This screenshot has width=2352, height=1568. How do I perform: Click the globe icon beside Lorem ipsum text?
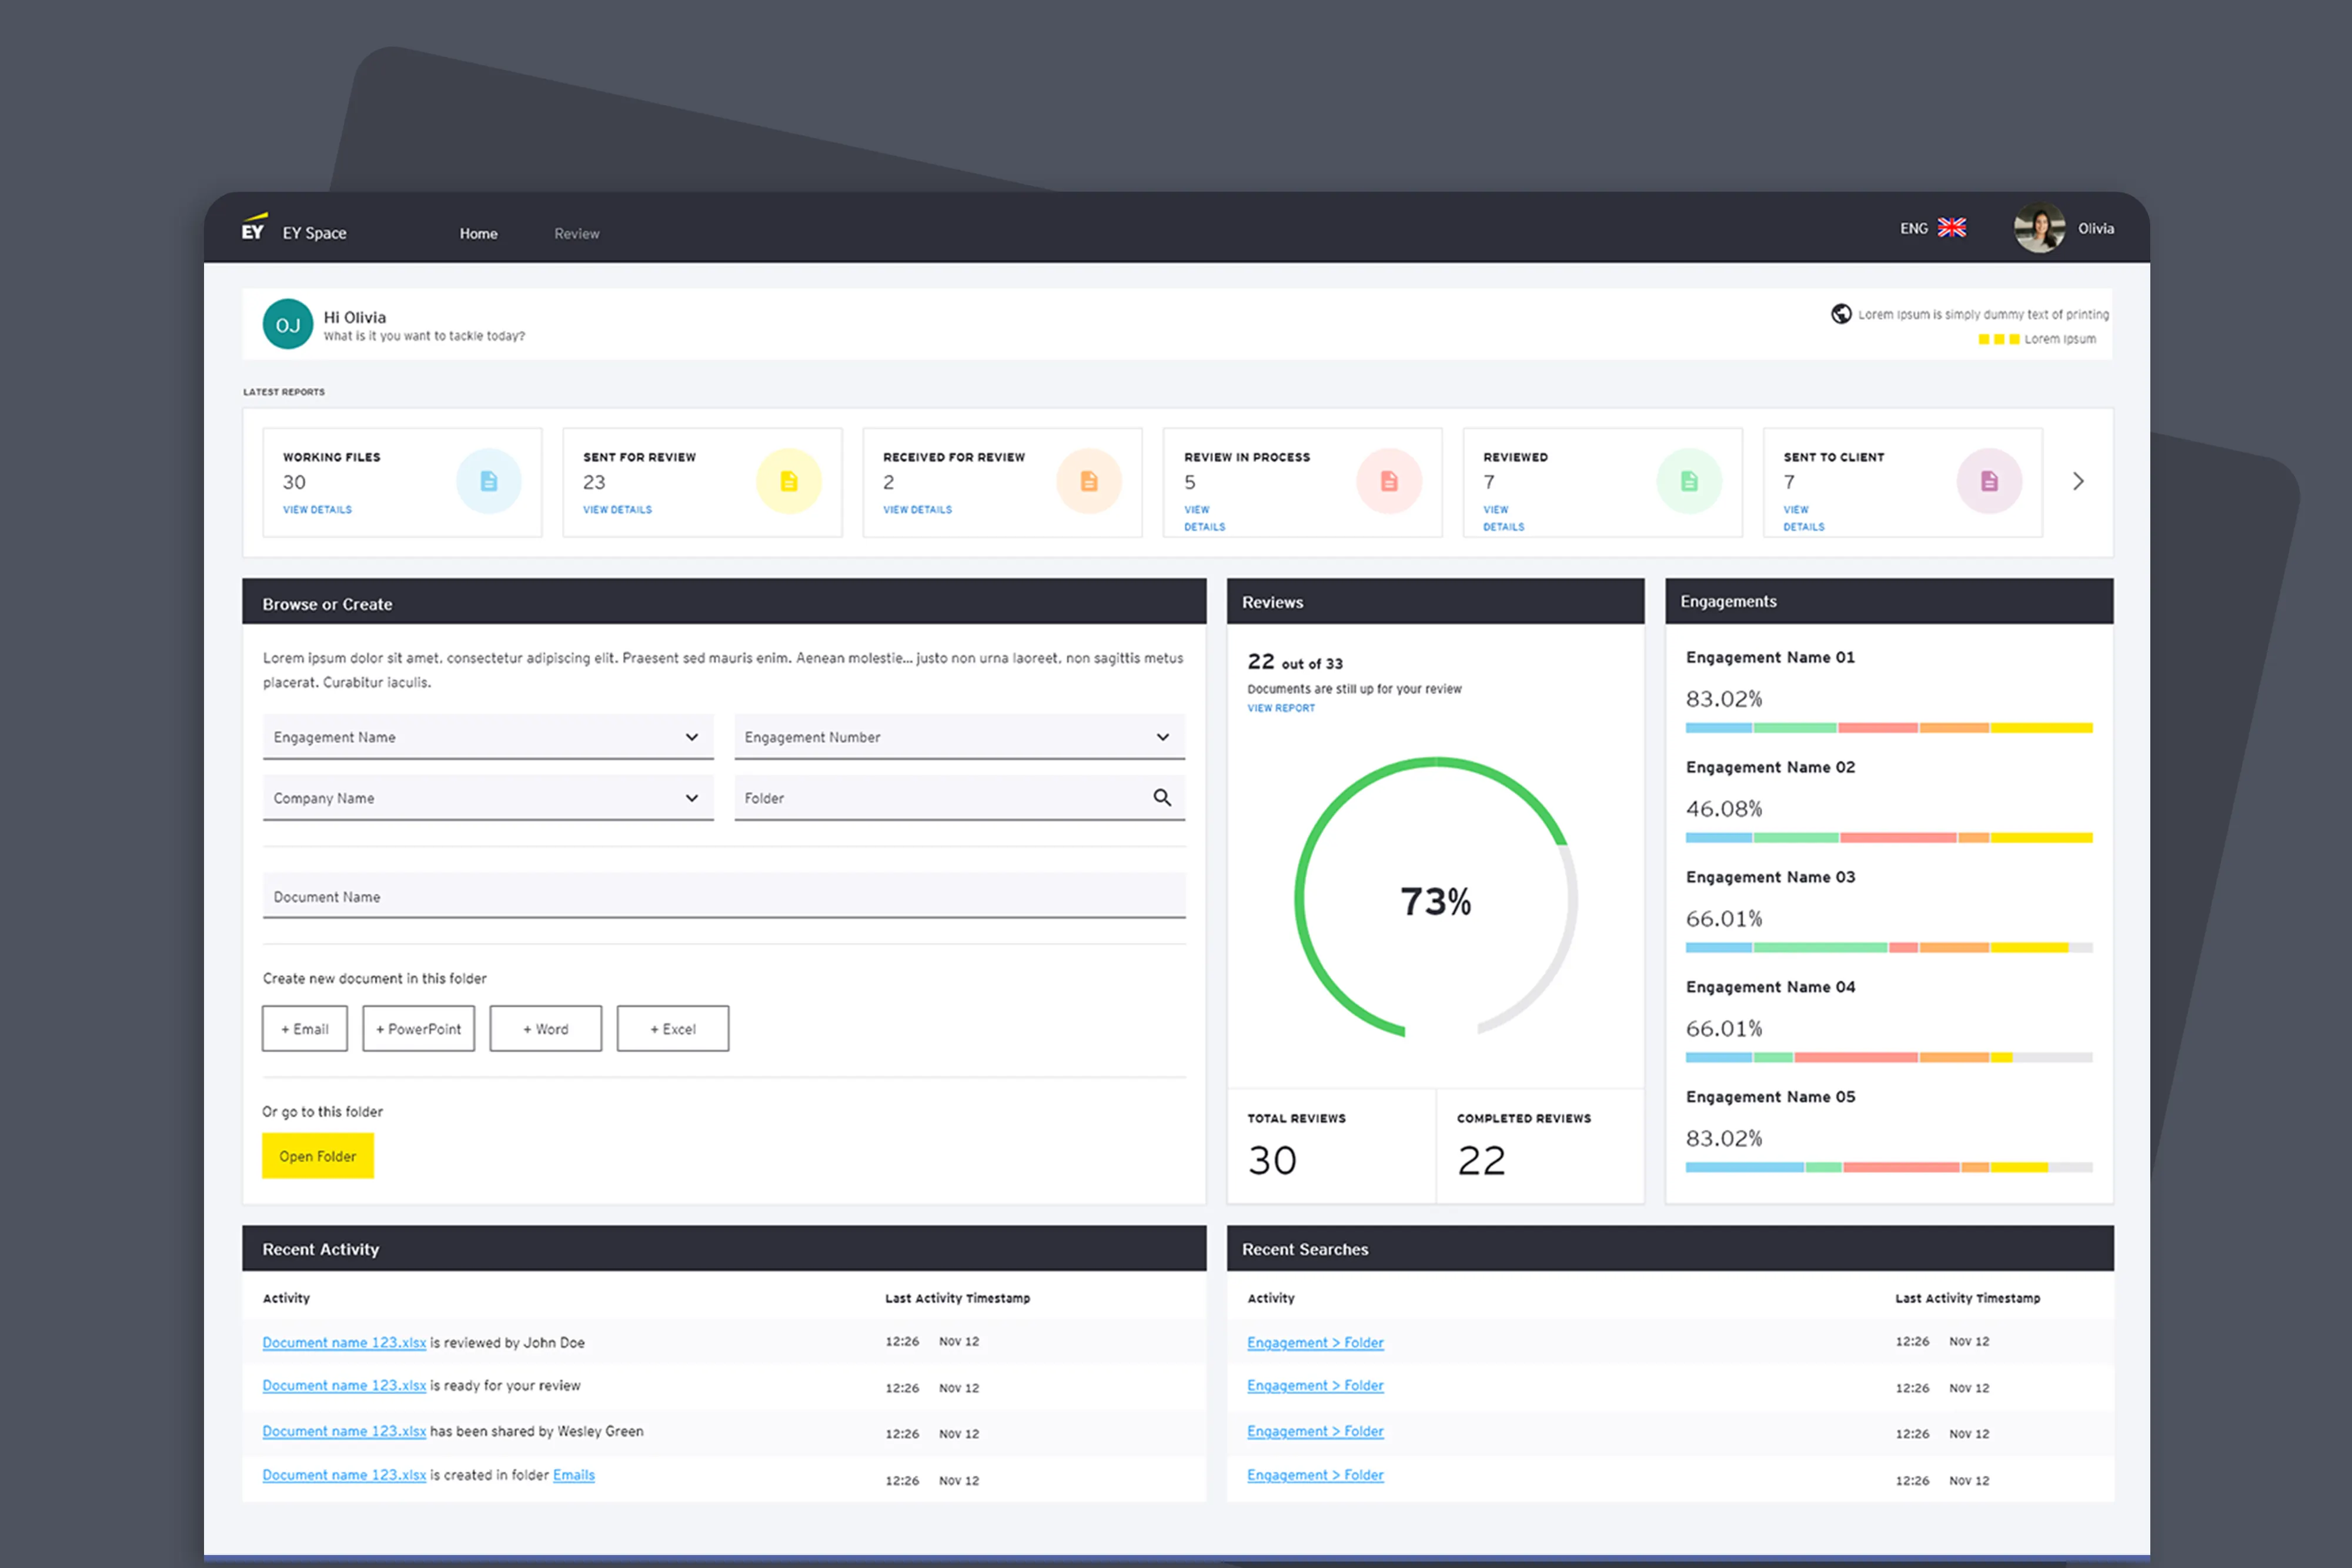[1840, 314]
